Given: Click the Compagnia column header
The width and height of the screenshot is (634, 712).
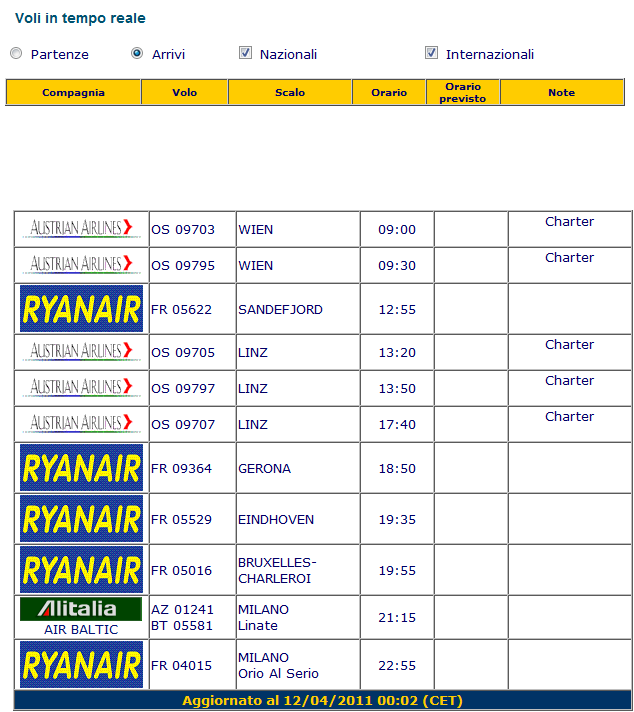Looking at the screenshot, I should (x=73, y=92).
